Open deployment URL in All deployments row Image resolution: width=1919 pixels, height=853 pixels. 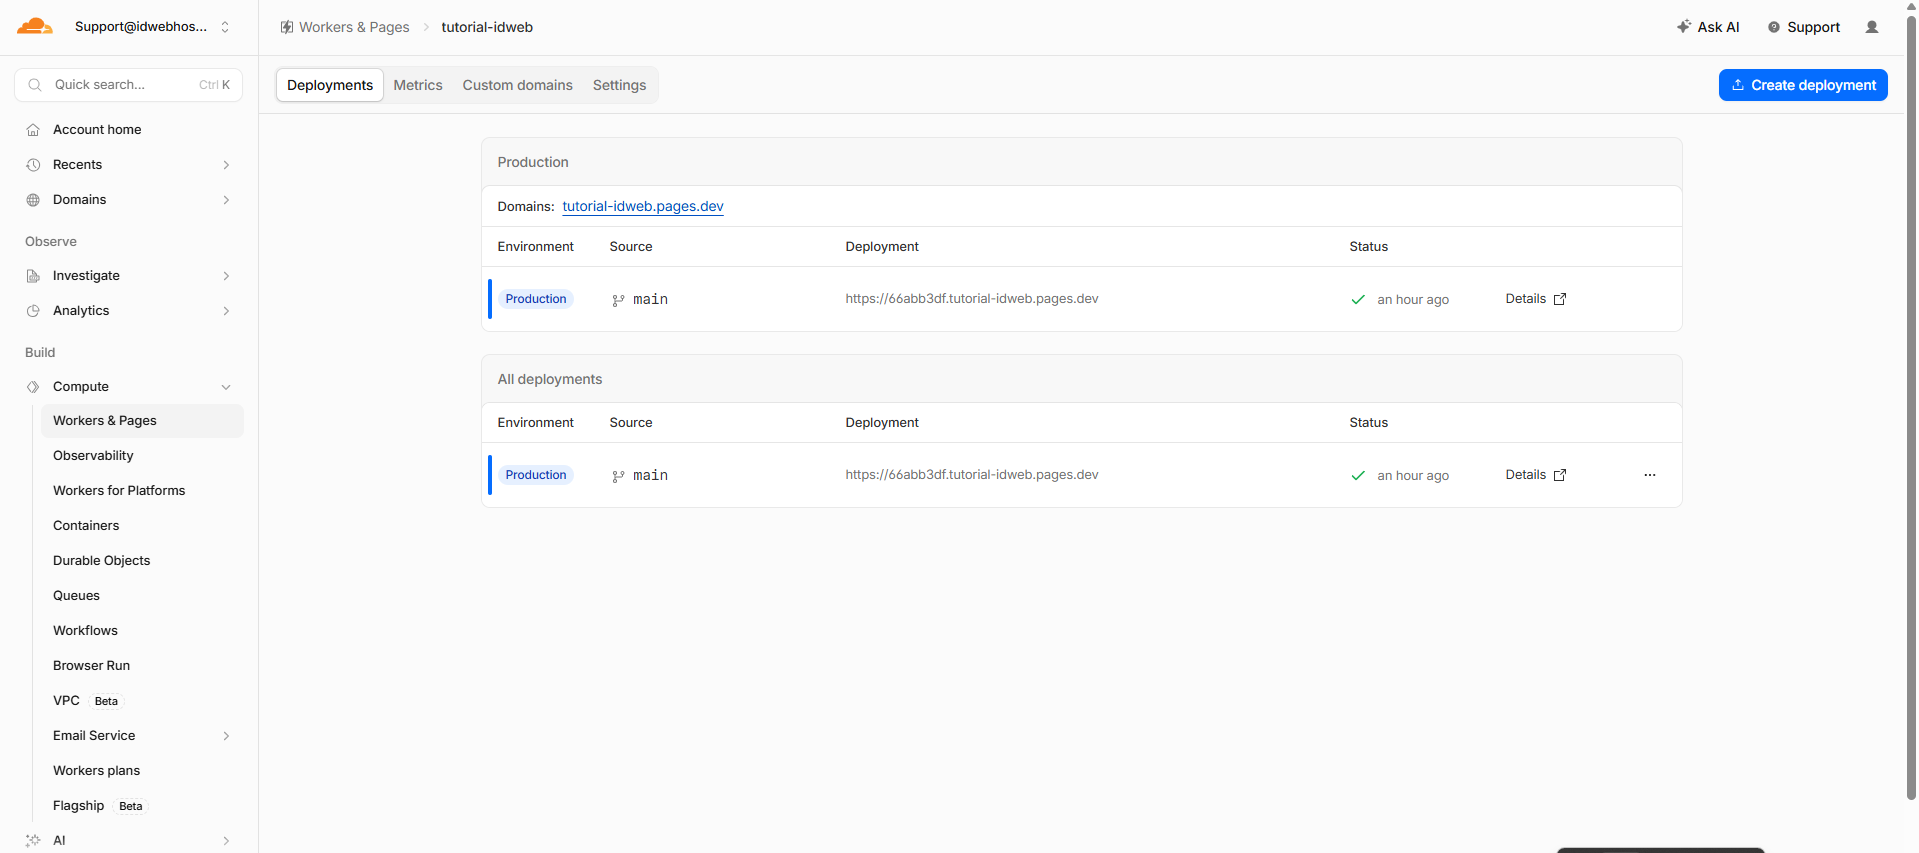[x=972, y=475]
